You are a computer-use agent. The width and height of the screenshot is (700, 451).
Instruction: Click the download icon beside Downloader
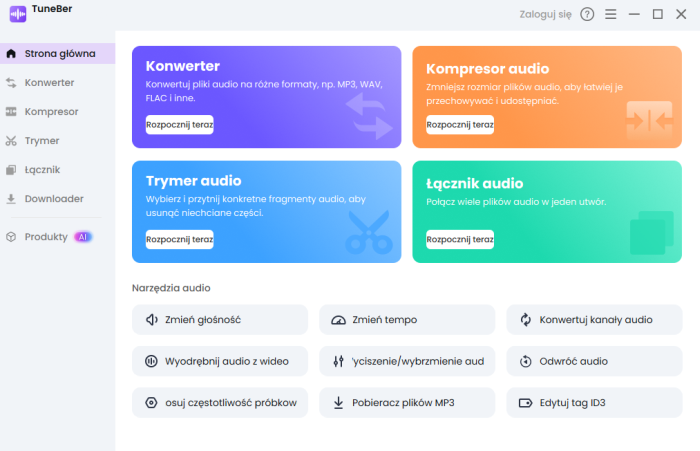[11, 199]
